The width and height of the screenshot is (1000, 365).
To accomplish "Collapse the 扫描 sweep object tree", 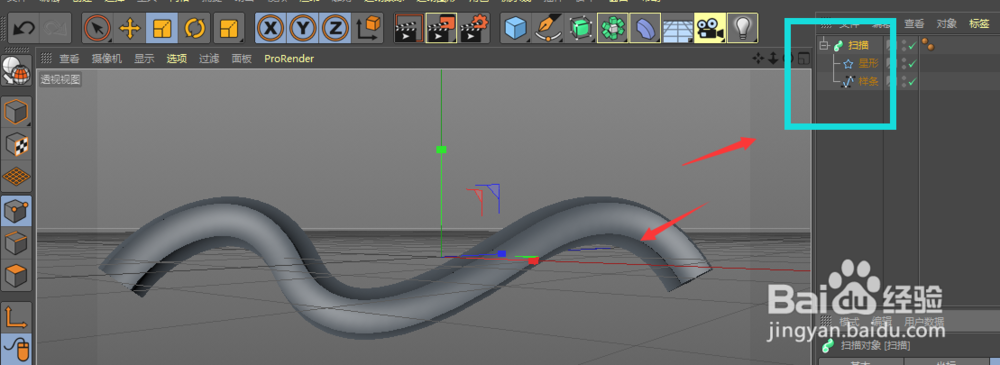I will coord(825,45).
